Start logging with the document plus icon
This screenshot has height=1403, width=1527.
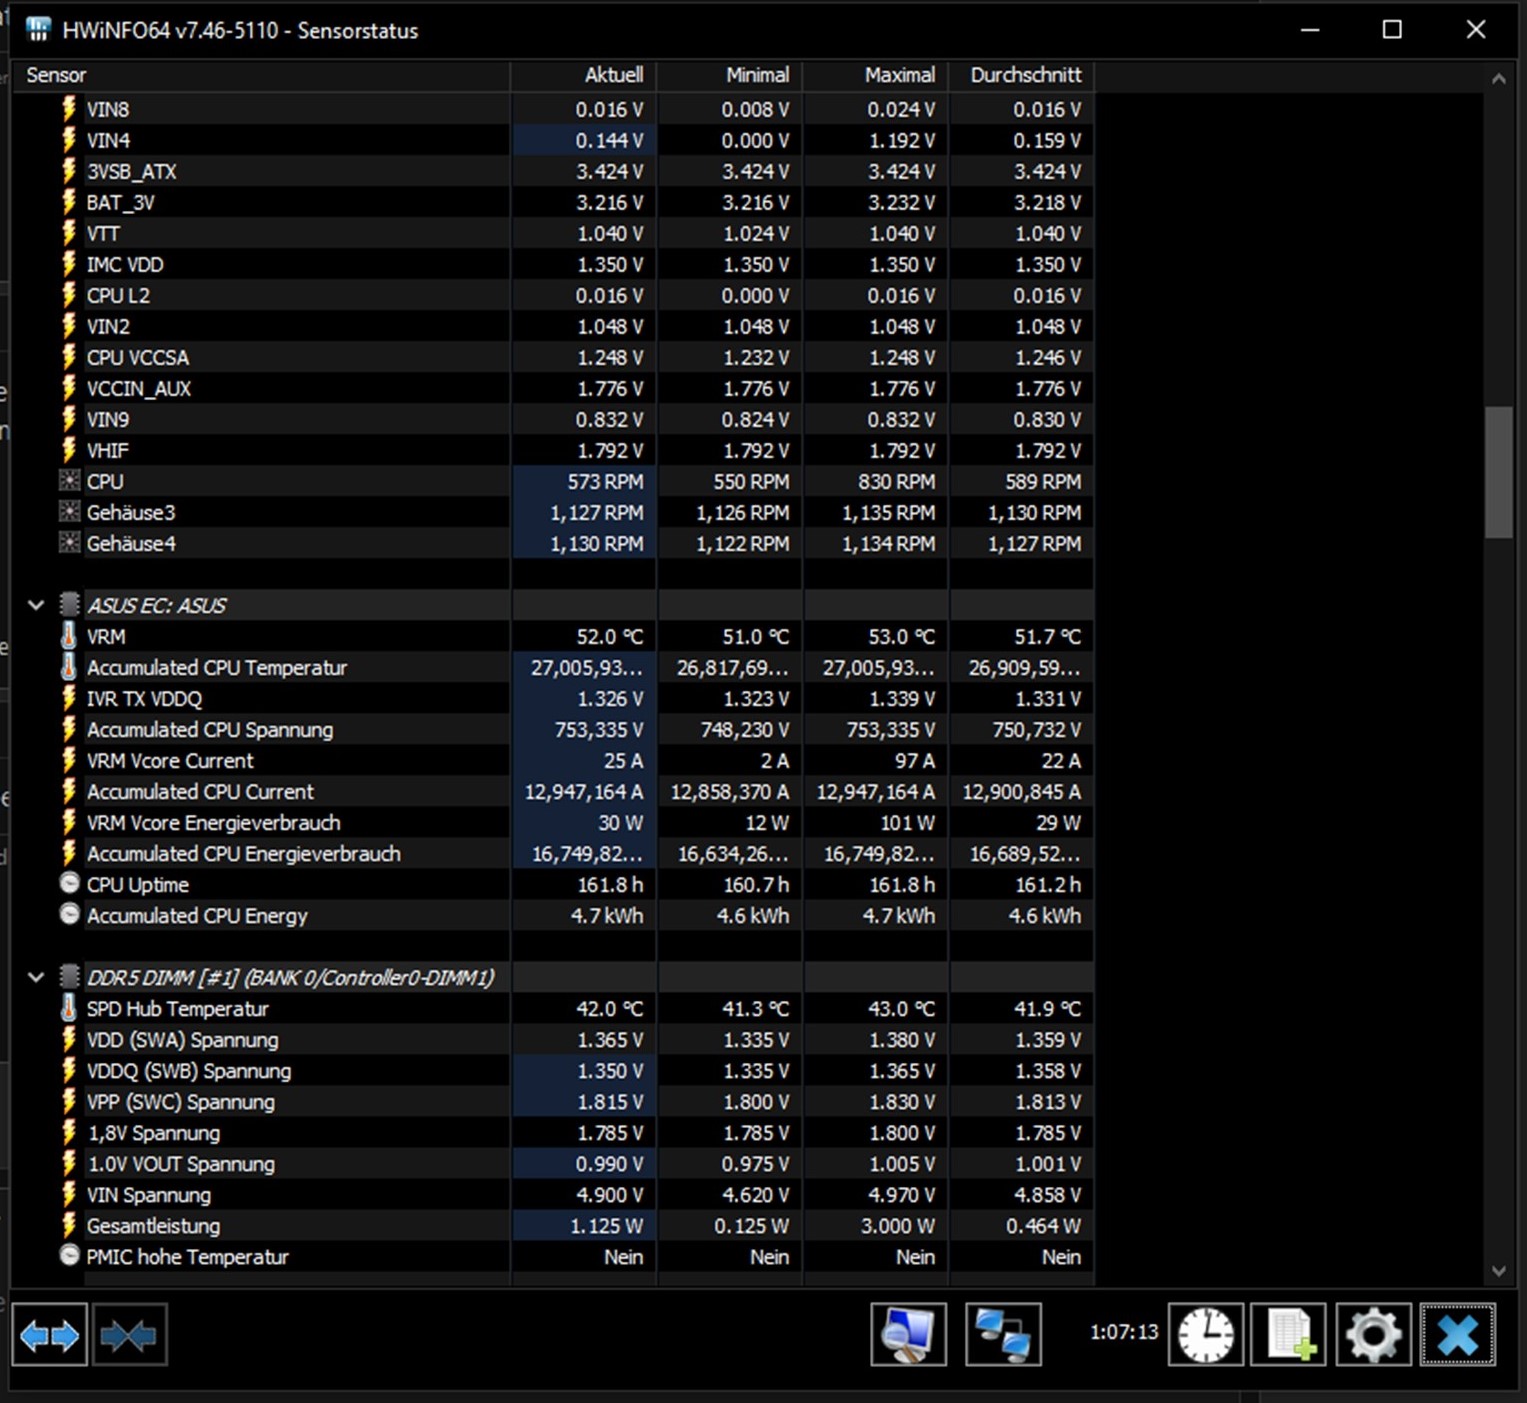[x=1290, y=1335]
